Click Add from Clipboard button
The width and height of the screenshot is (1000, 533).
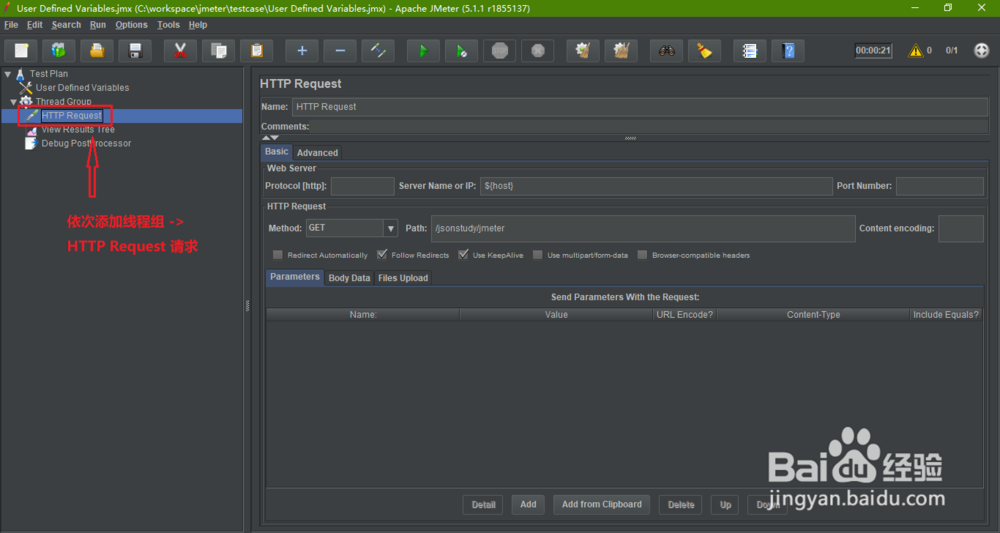click(x=601, y=504)
